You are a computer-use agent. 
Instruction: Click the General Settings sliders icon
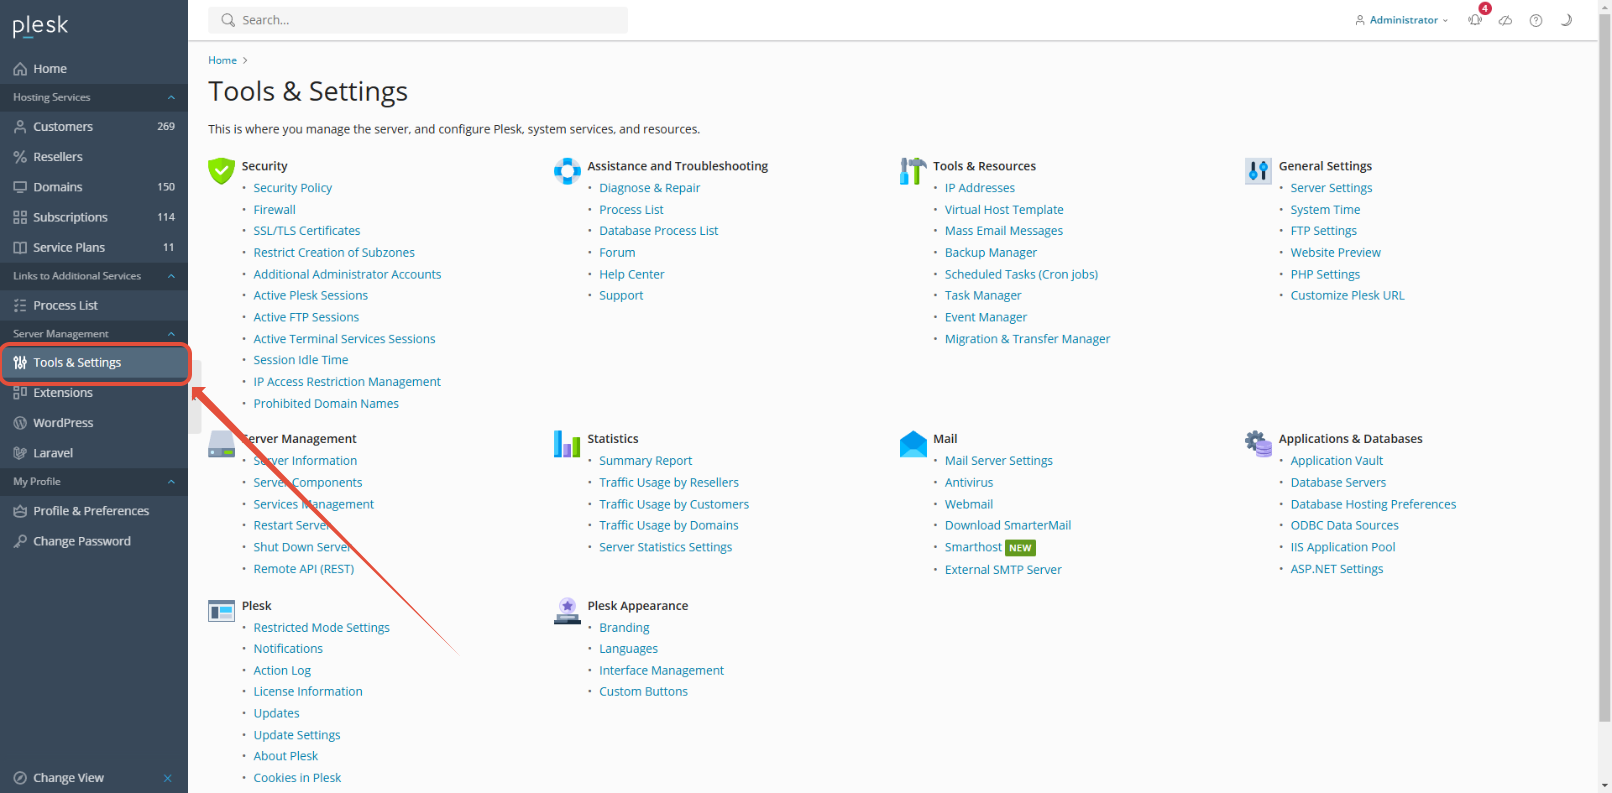coord(1258,171)
